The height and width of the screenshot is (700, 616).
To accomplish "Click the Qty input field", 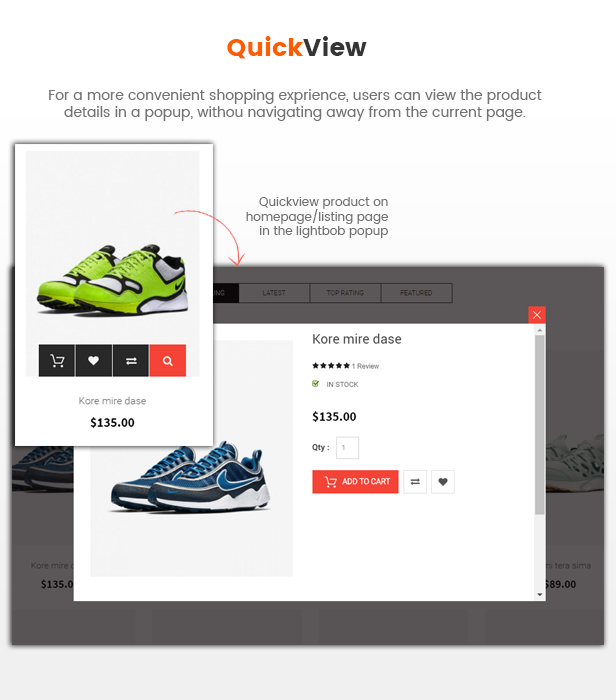I will (x=347, y=448).
